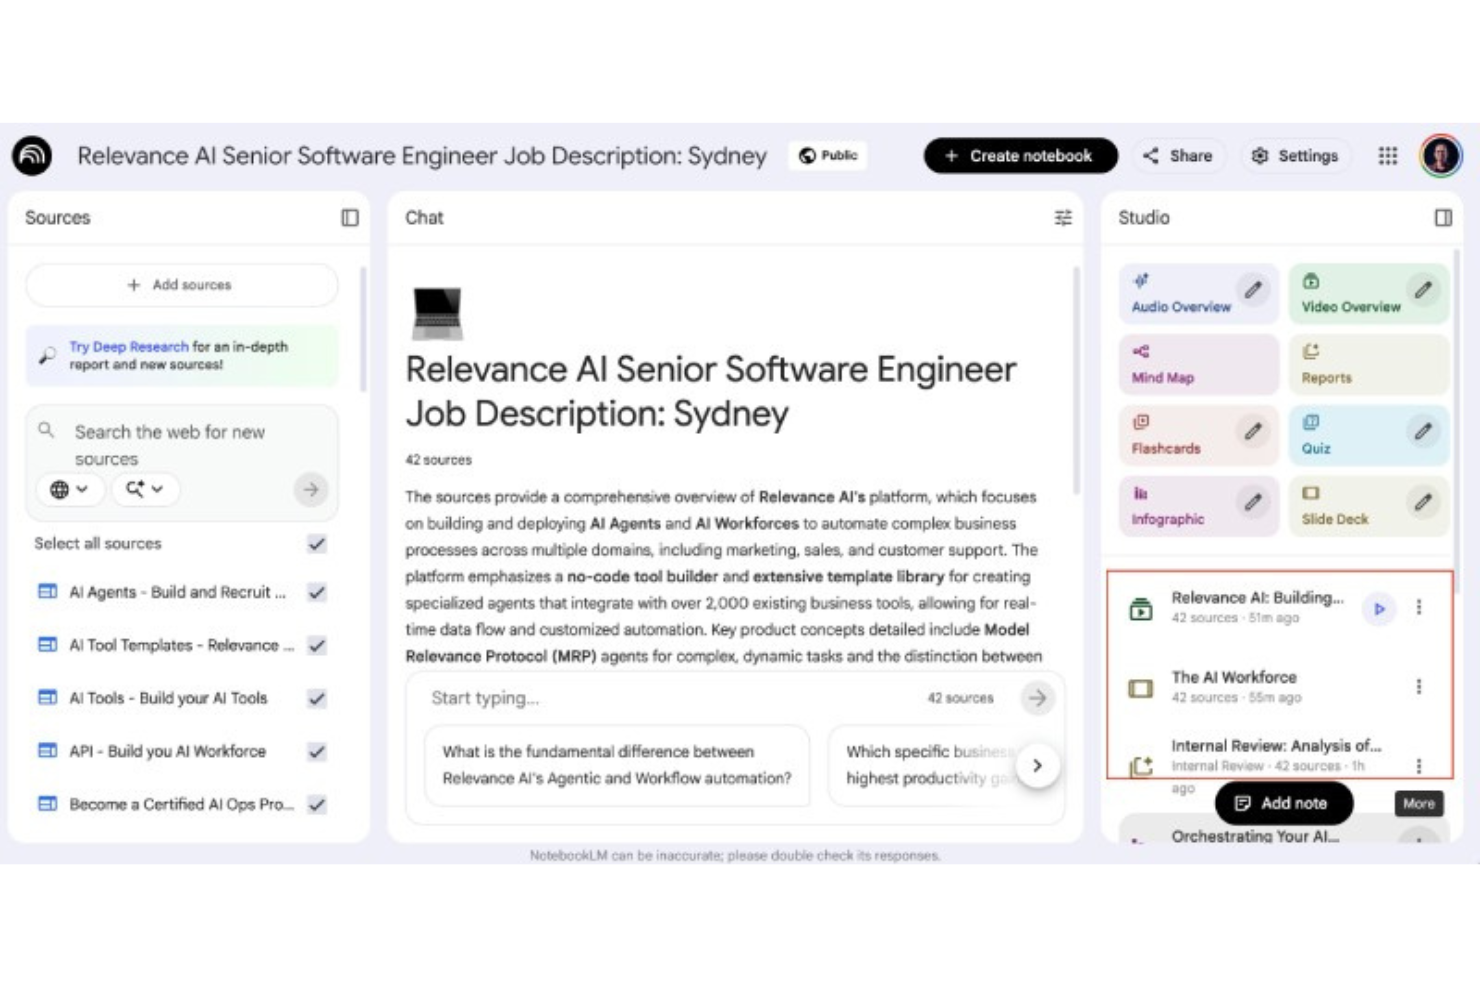1480x987 pixels.
Task: Play the 'Relevance AI: Building...' audio
Action: tap(1378, 607)
